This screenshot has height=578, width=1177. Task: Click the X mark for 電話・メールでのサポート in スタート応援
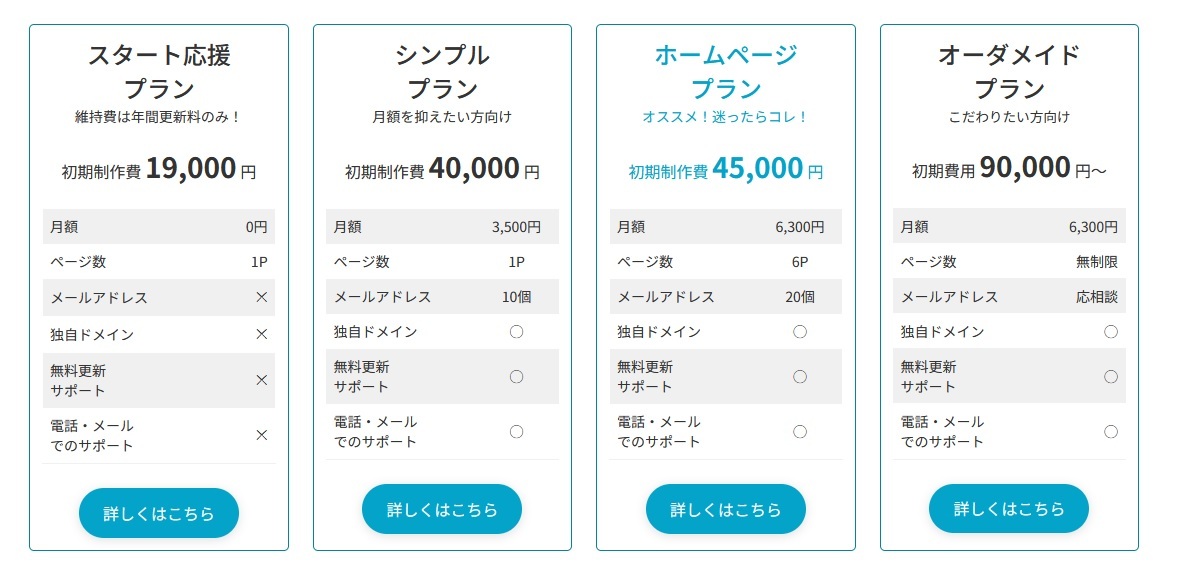point(261,435)
